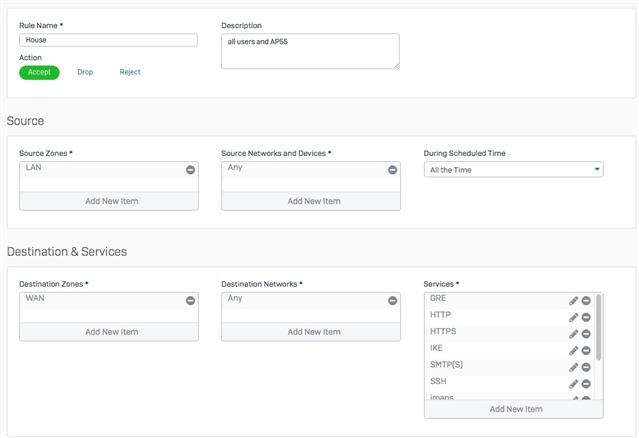Add new item to Services list

[513, 409]
